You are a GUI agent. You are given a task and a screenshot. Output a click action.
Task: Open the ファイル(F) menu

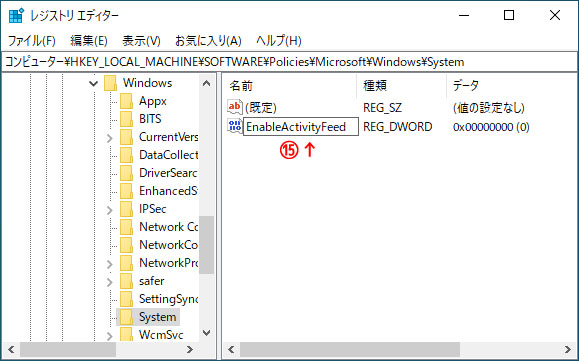32,41
